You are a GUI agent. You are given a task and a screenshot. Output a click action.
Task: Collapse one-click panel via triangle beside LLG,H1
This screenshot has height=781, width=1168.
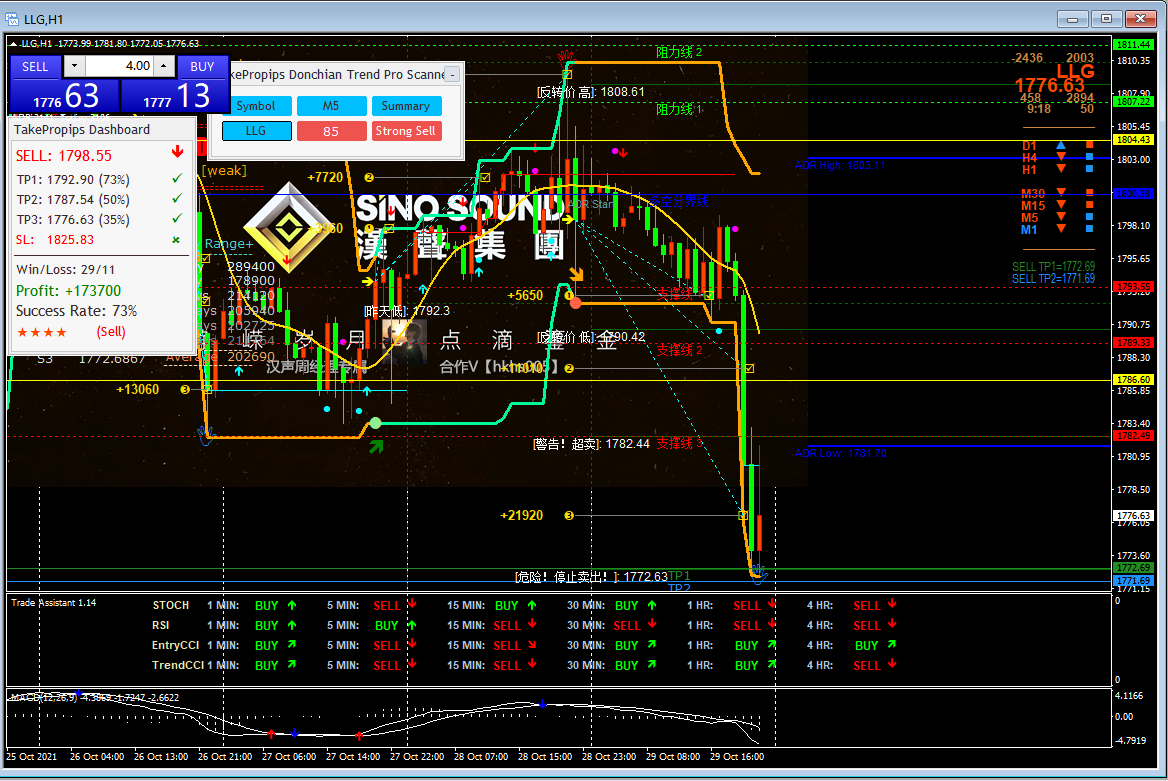click(13, 44)
